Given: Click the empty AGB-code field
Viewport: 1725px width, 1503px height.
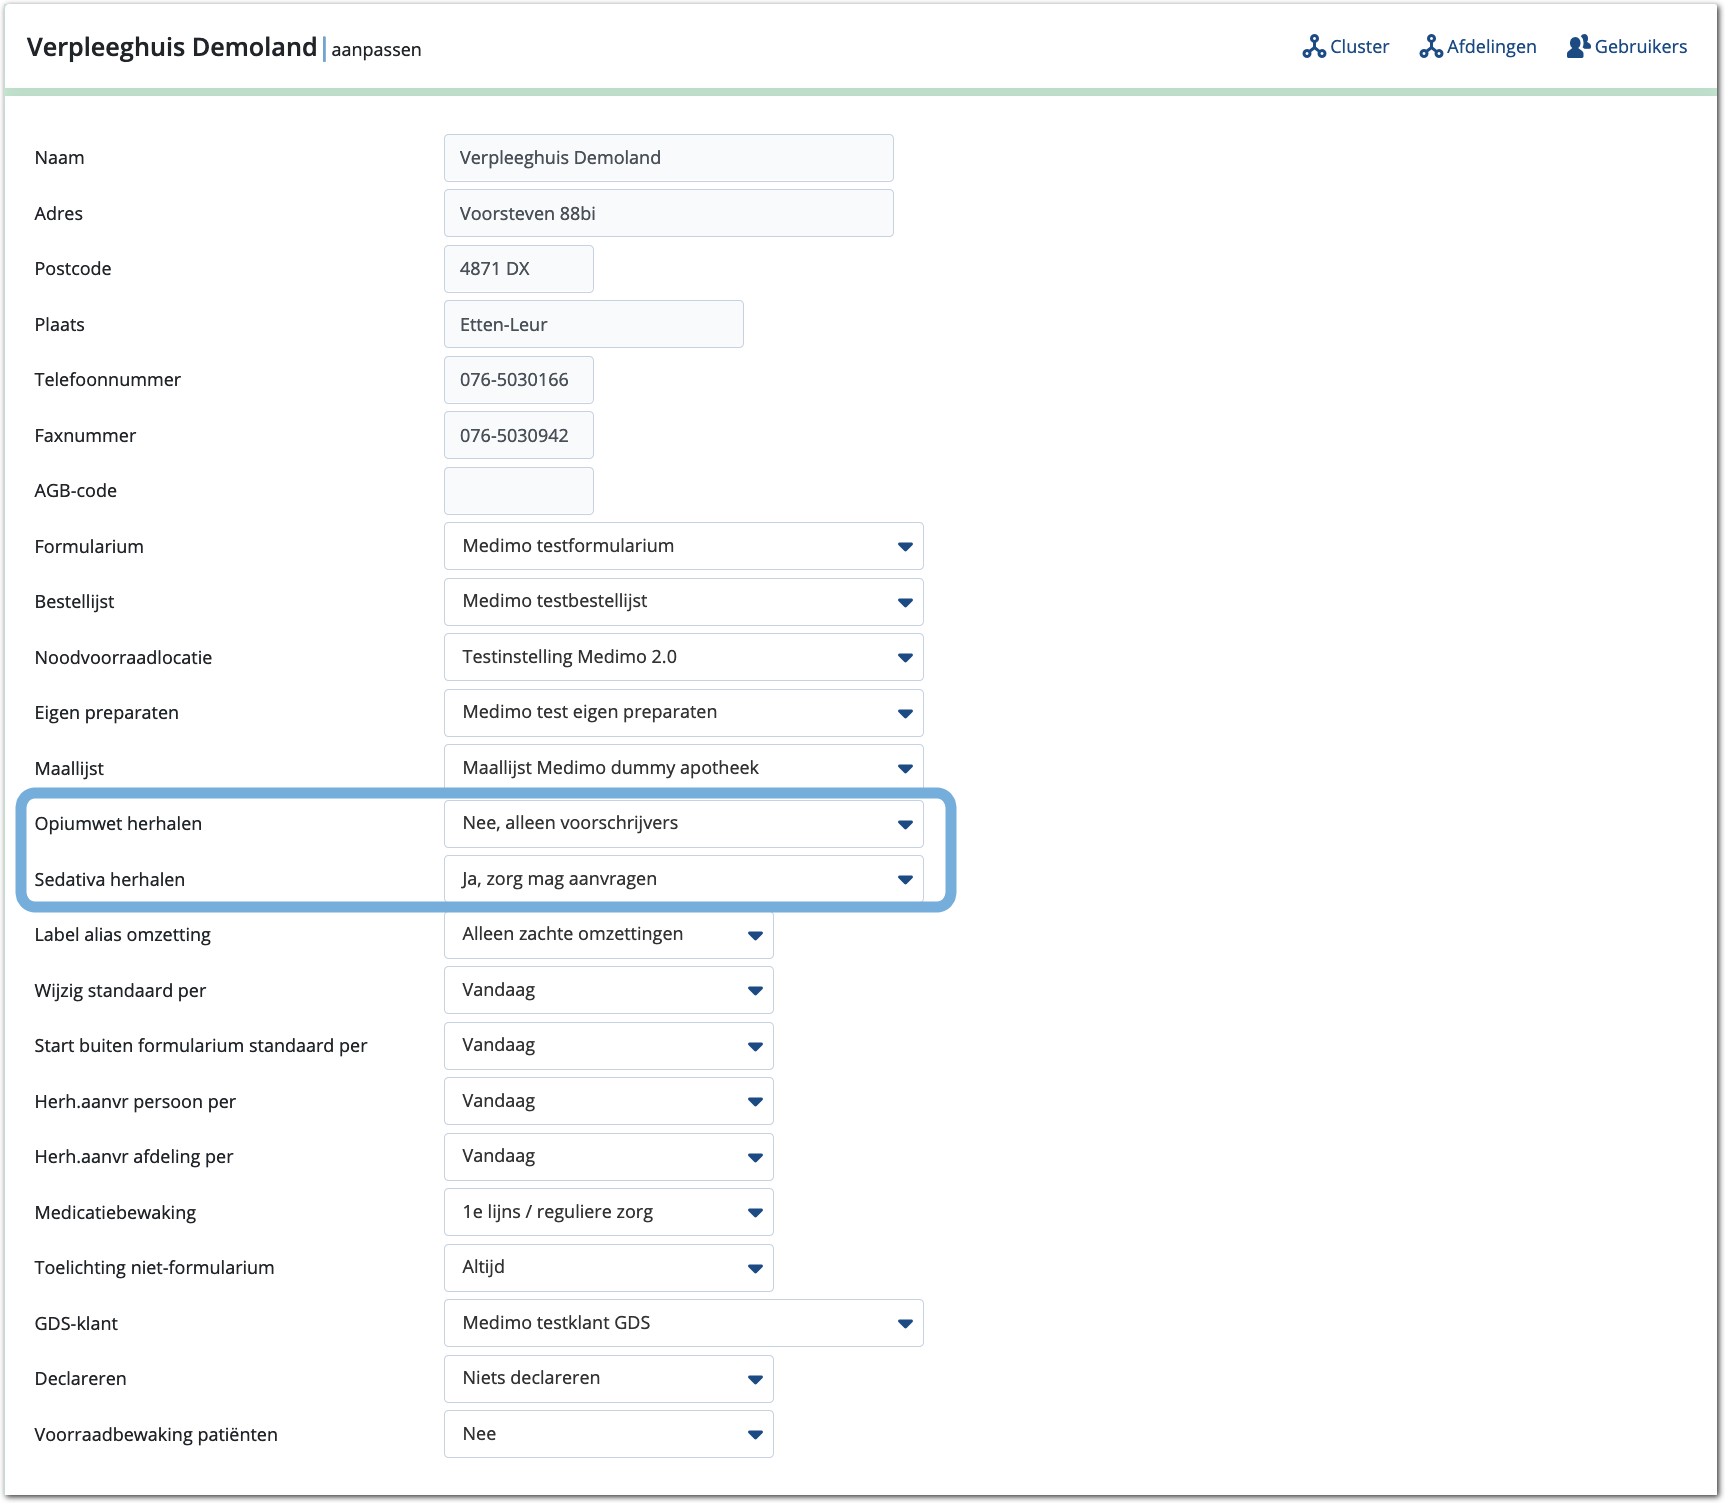Looking at the screenshot, I should click(518, 491).
